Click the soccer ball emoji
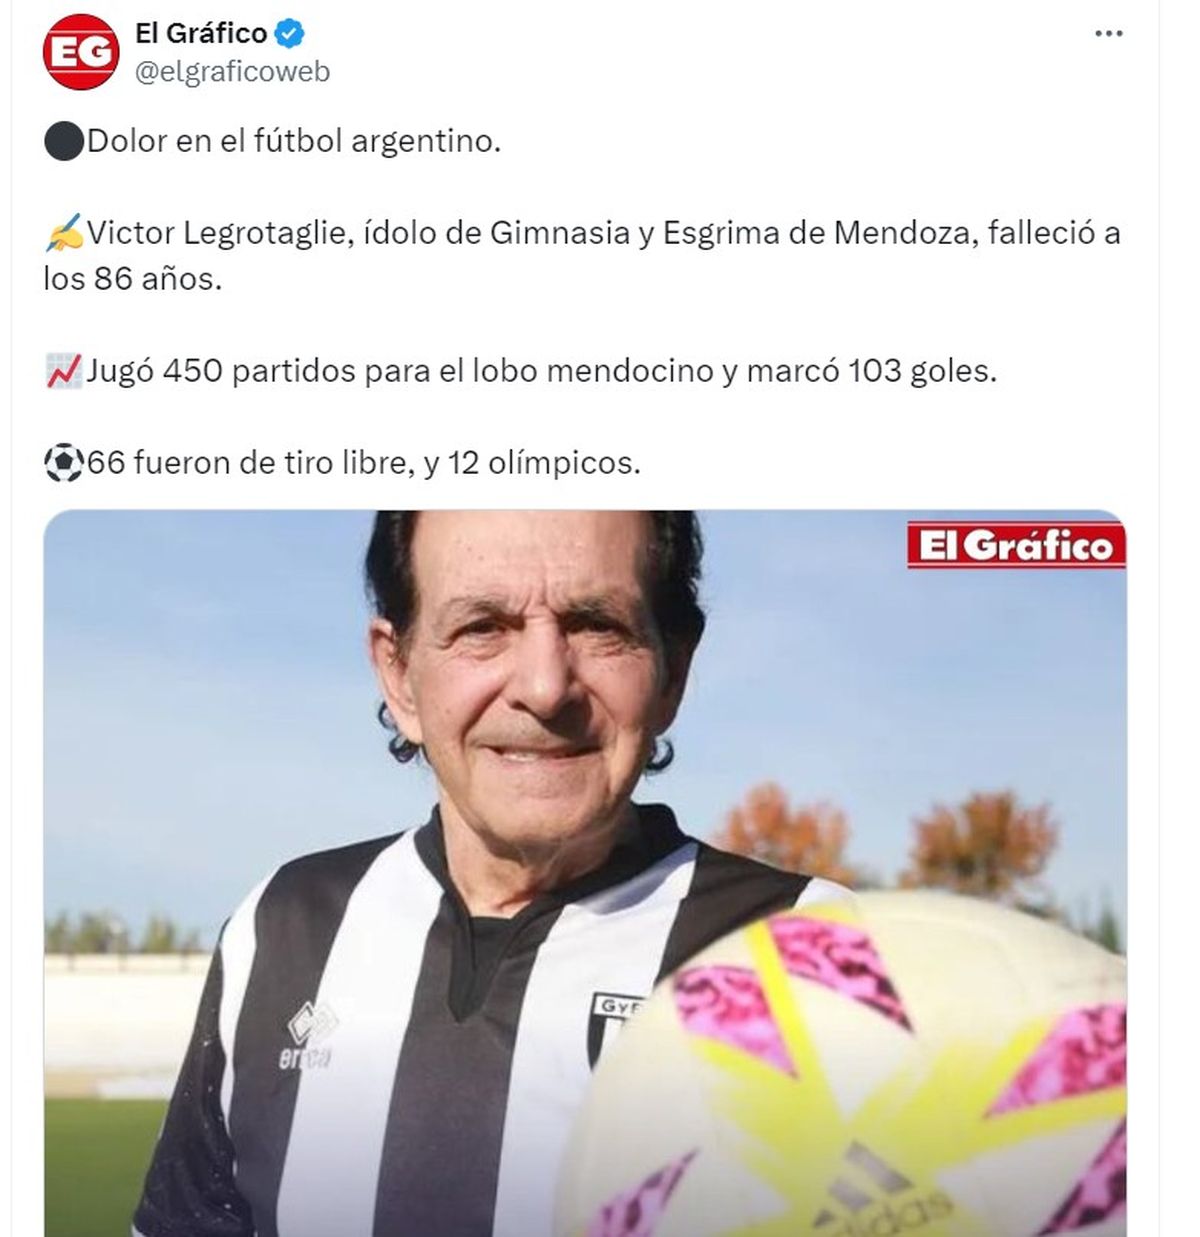 [63, 463]
